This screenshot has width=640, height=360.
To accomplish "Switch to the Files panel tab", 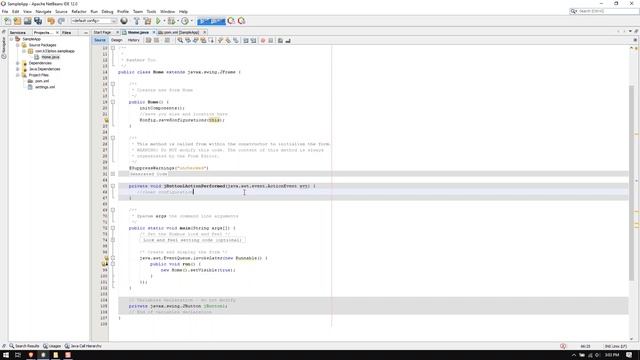I will pos(67,32).
